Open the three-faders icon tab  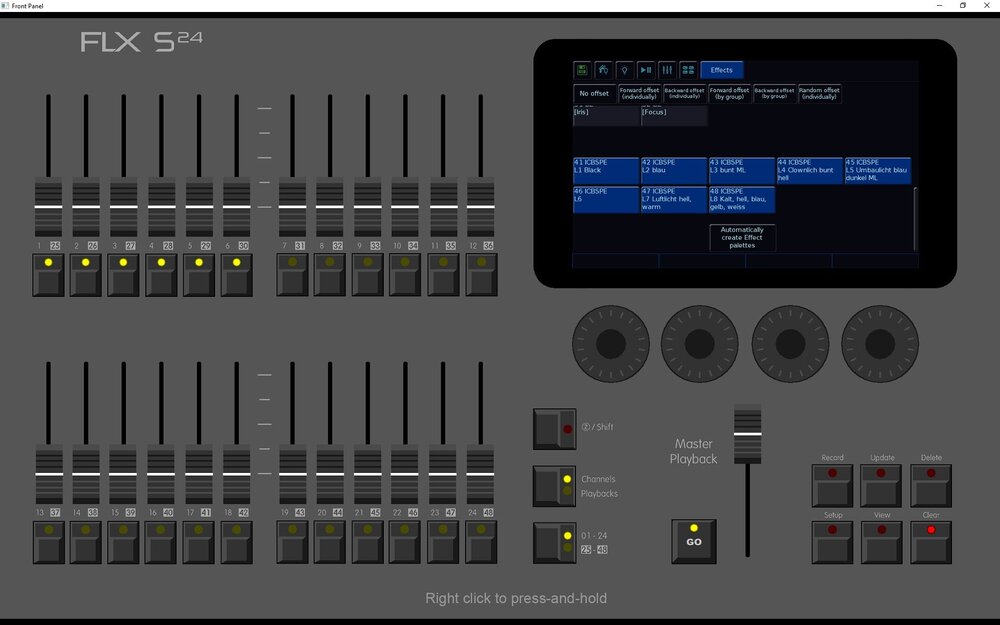(x=667, y=70)
